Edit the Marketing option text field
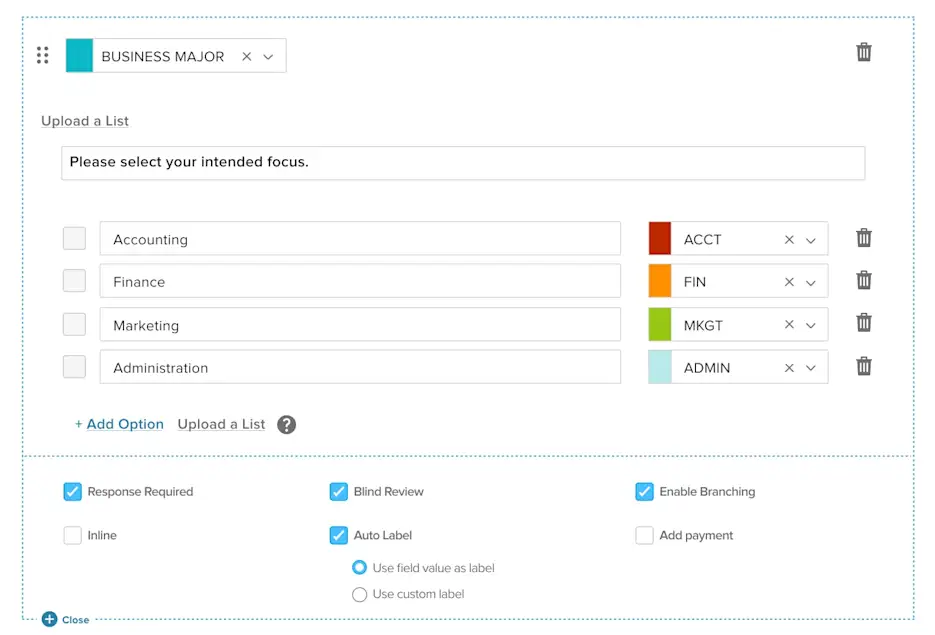The image size is (935, 635). [360, 324]
